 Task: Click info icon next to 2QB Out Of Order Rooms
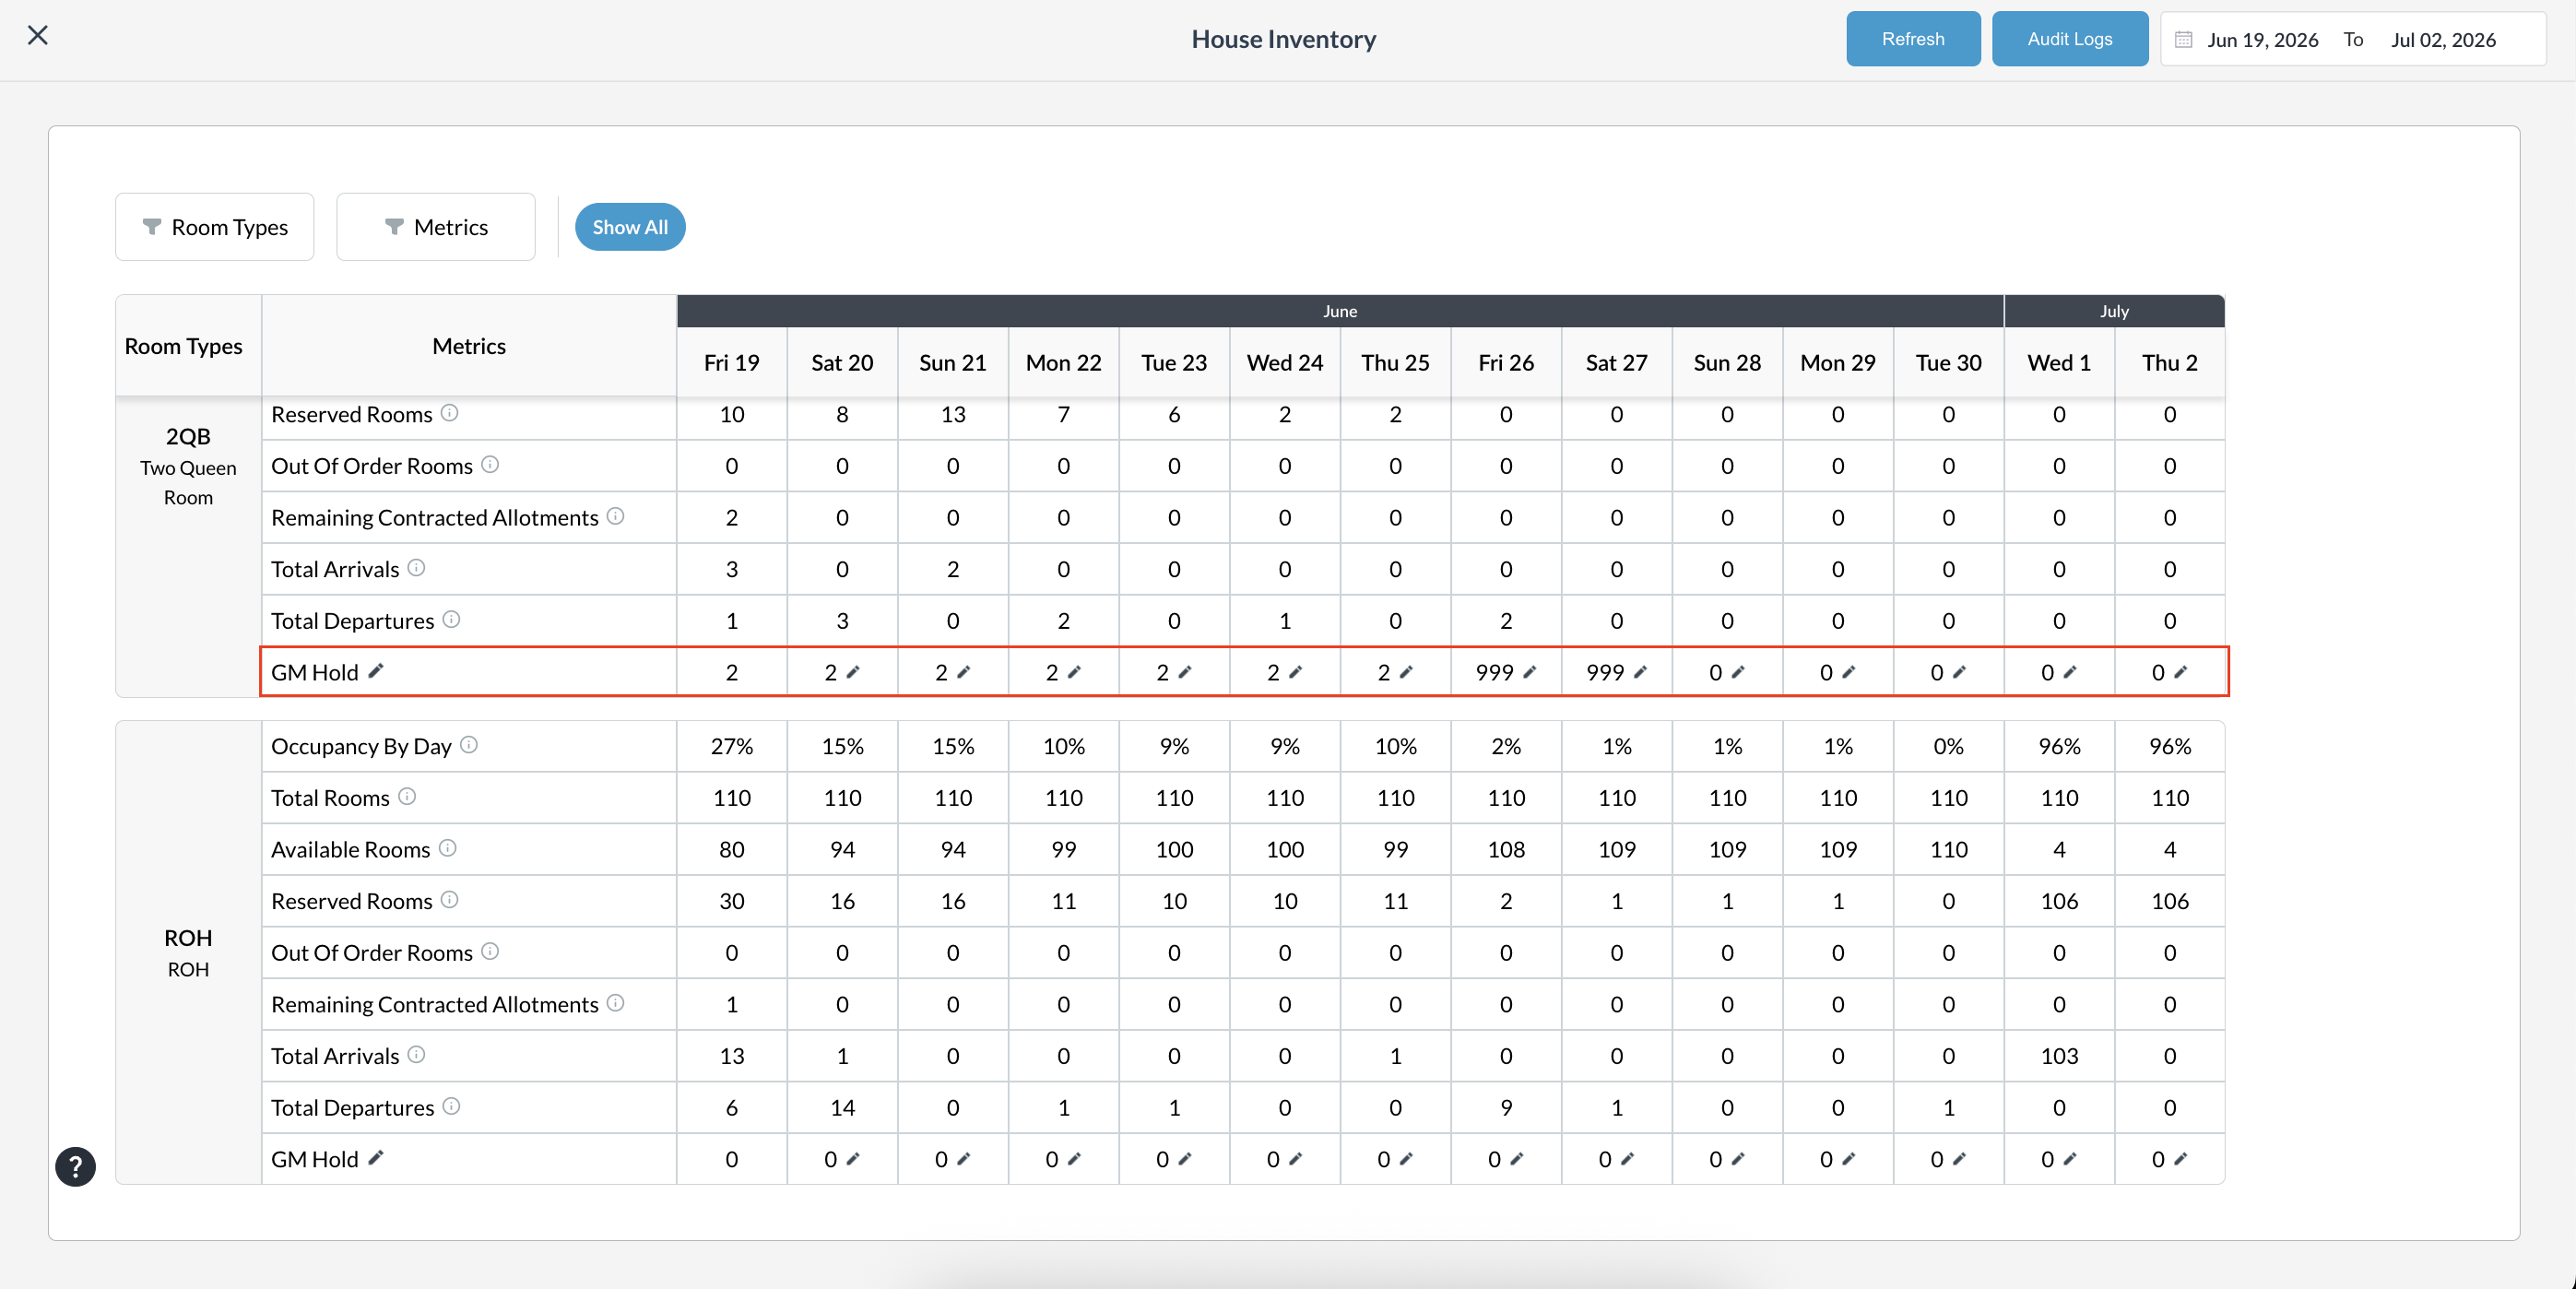click(x=490, y=464)
